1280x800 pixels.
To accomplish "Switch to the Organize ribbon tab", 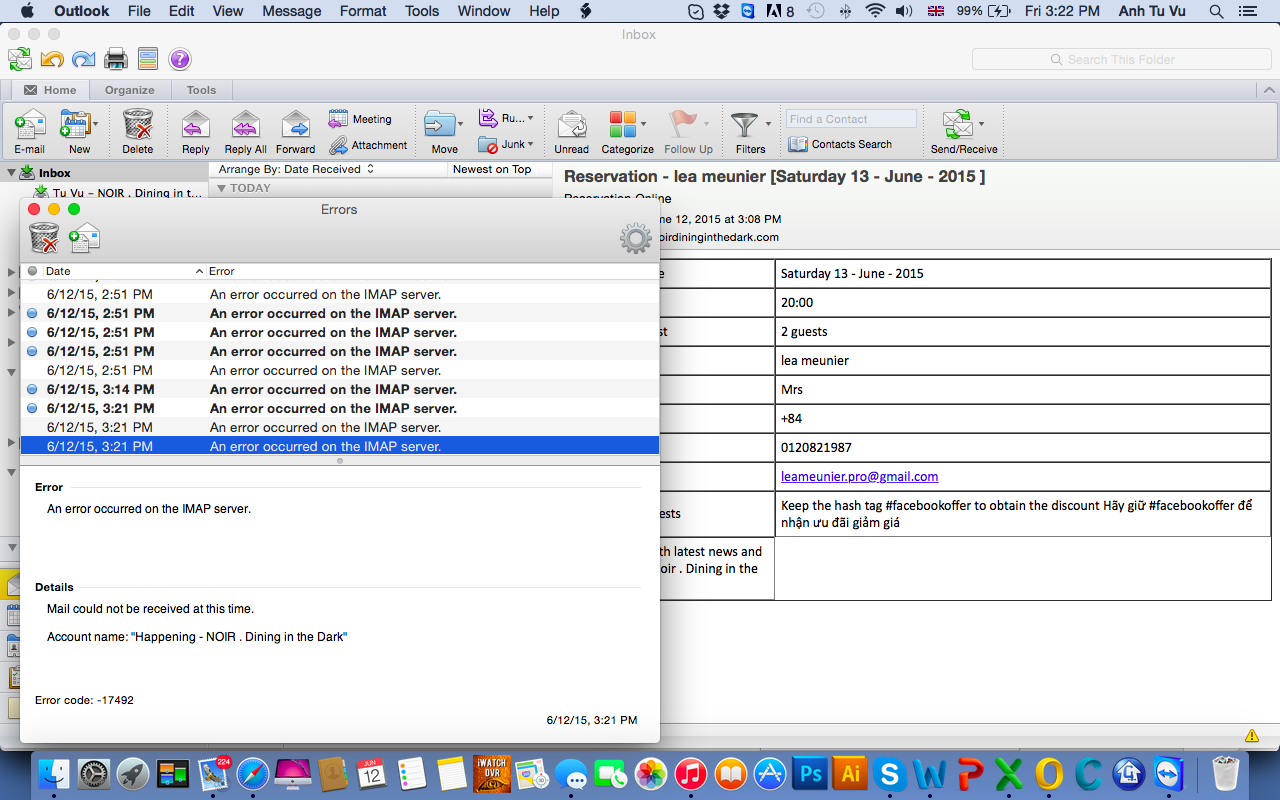I will tap(130, 90).
